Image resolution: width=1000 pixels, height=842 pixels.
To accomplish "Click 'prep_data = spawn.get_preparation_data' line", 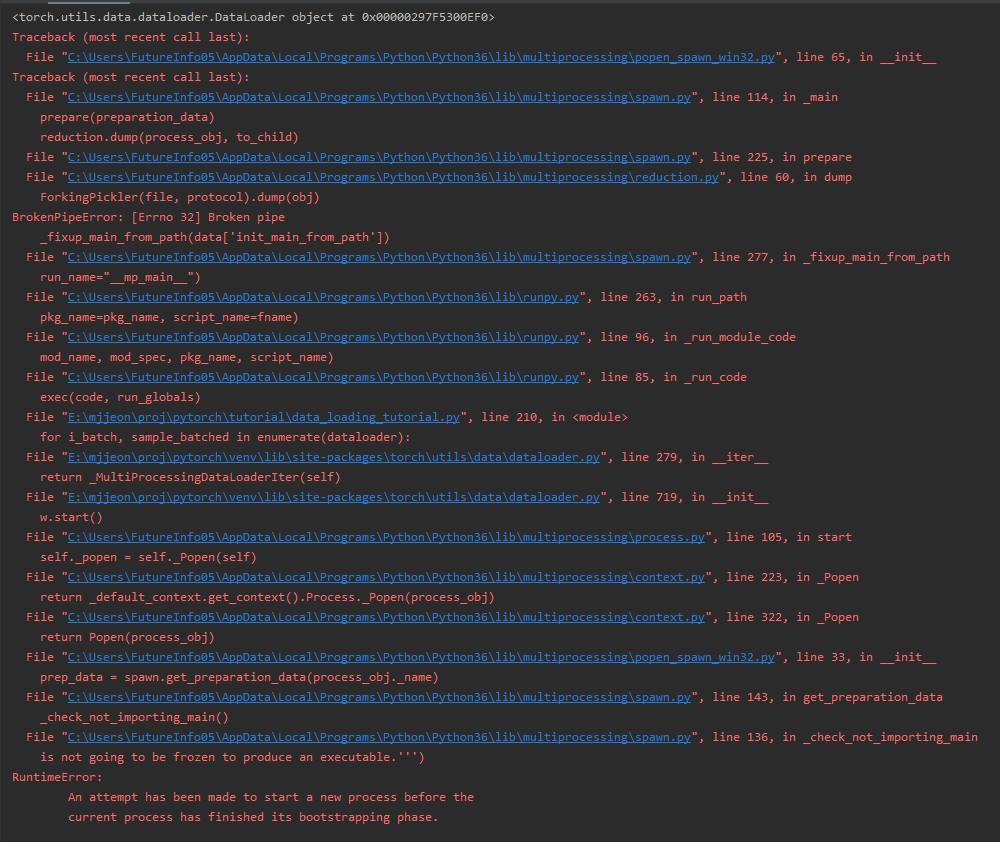I will point(239,677).
